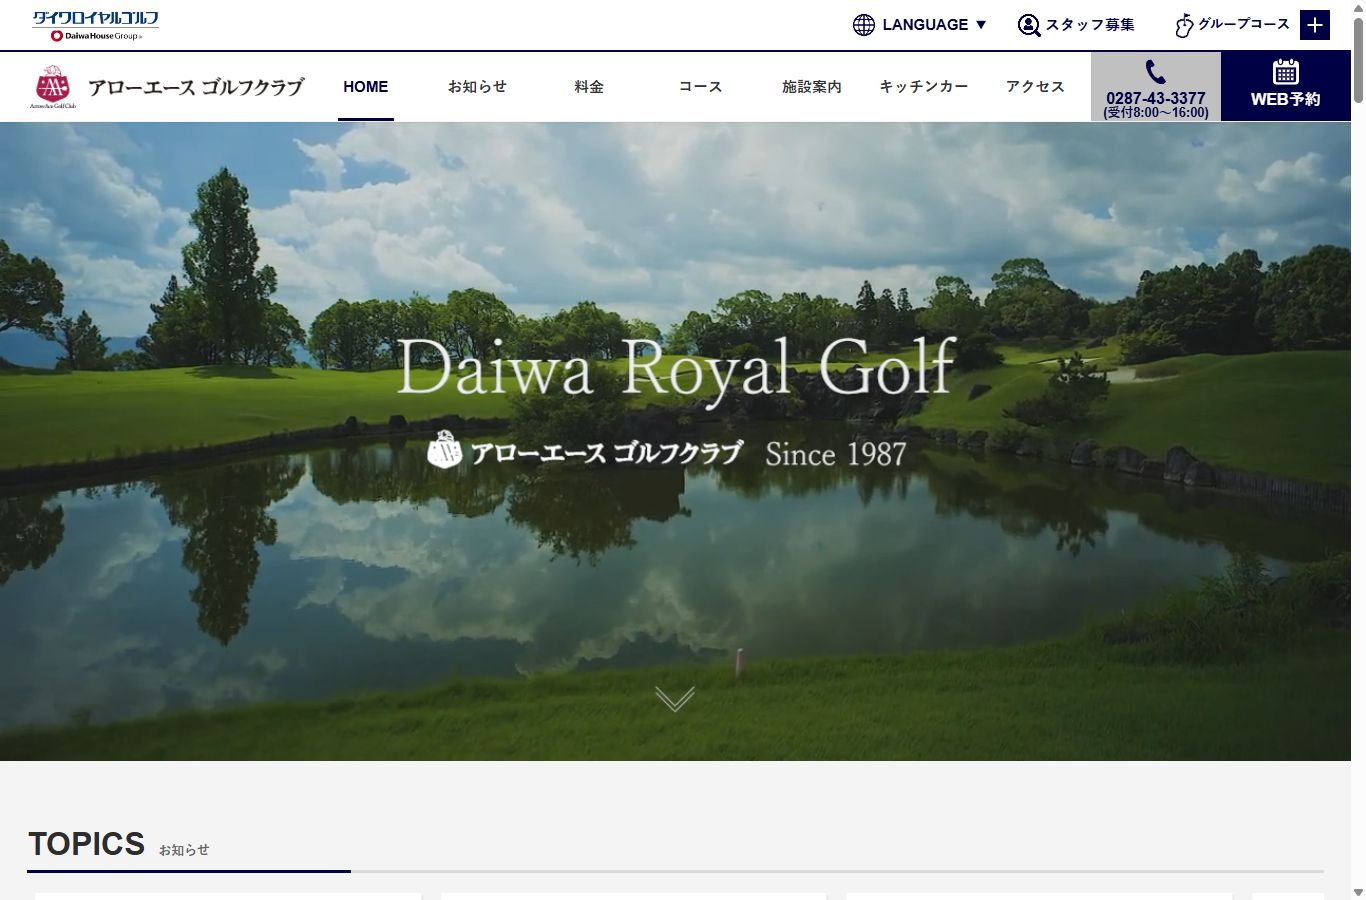Open the コース menu item

click(700, 87)
